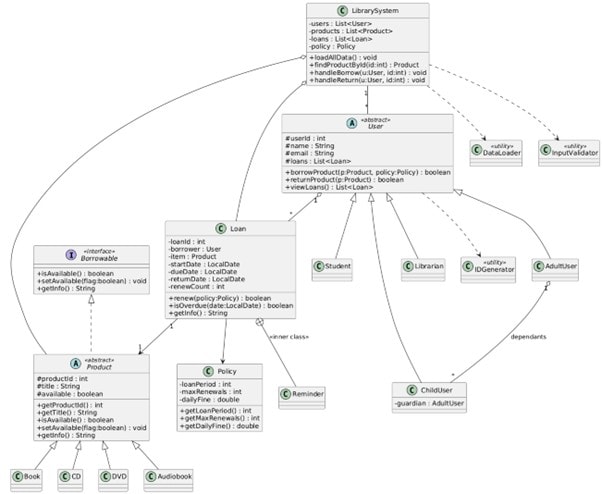
Task: Click the '«inner class»' relationship label
Action: [x=289, y=337]
